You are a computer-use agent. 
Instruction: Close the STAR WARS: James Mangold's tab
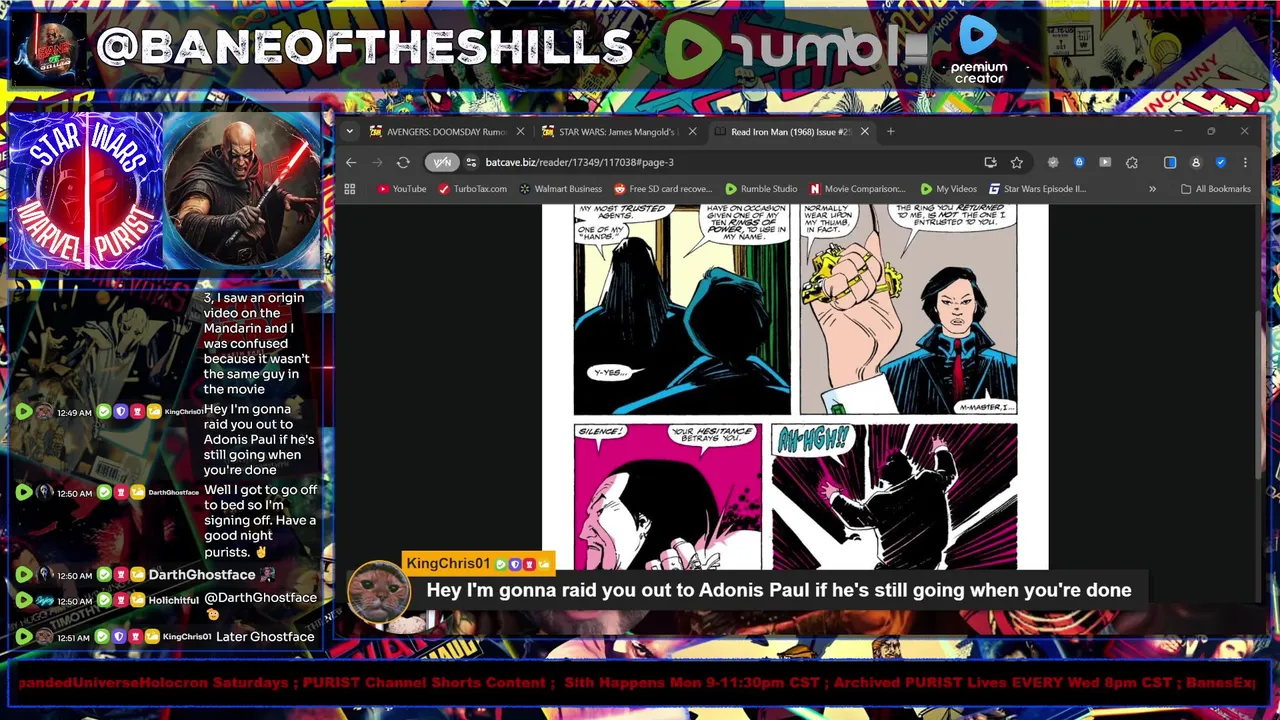tap(692, 131)
